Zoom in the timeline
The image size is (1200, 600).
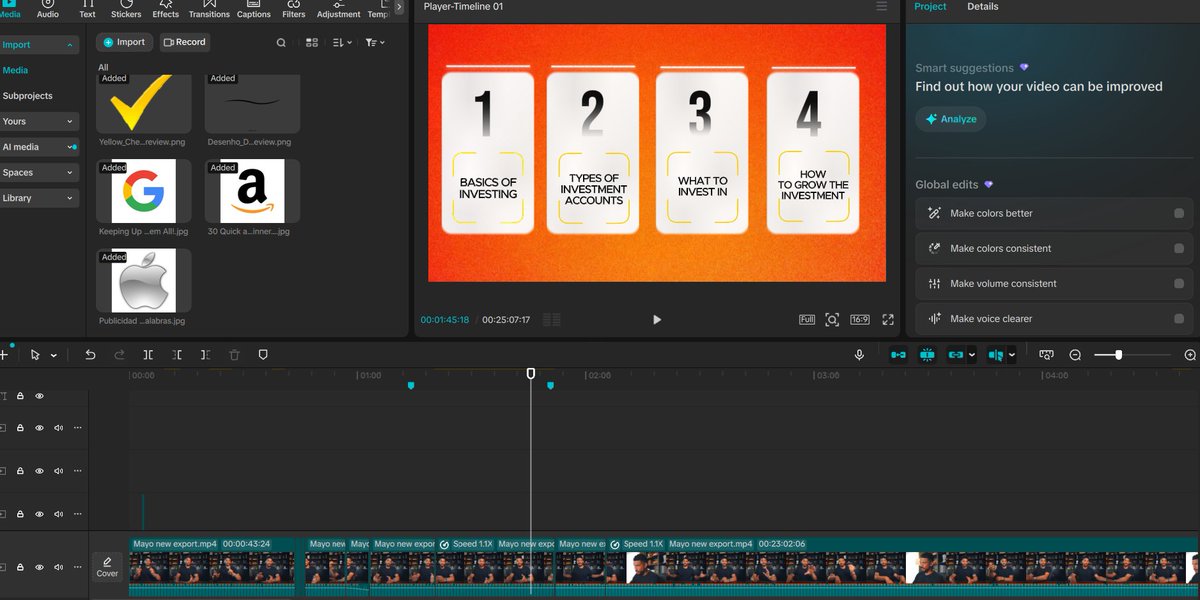tap(1190, 355)
